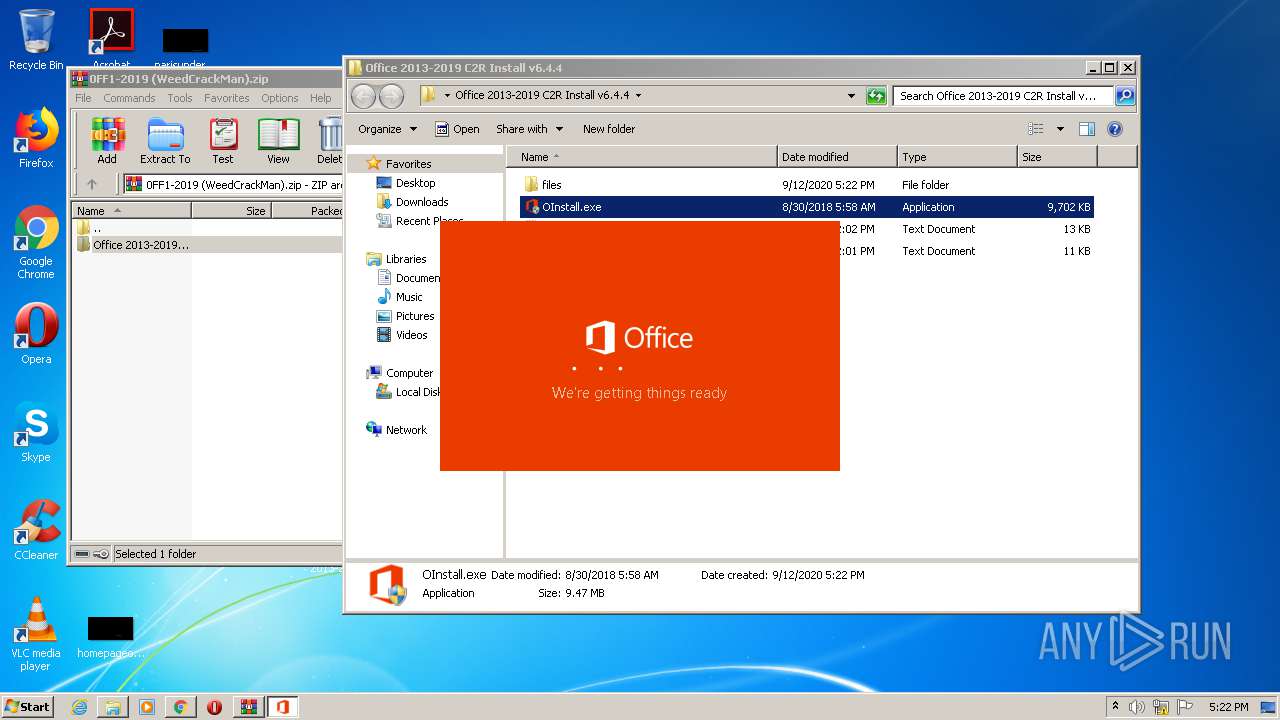This screenshot has height=720, width=1280.
Task: Open Videos library
Action: point(402,335)
